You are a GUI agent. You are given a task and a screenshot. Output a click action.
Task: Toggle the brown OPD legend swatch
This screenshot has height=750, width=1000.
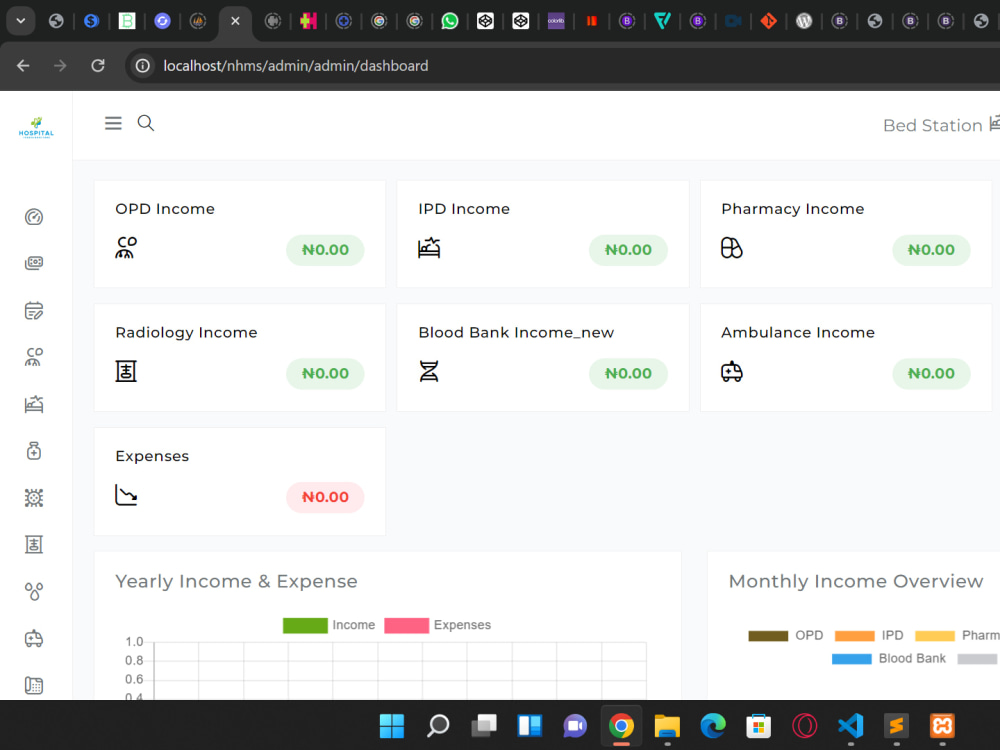(x=768, y=636)
